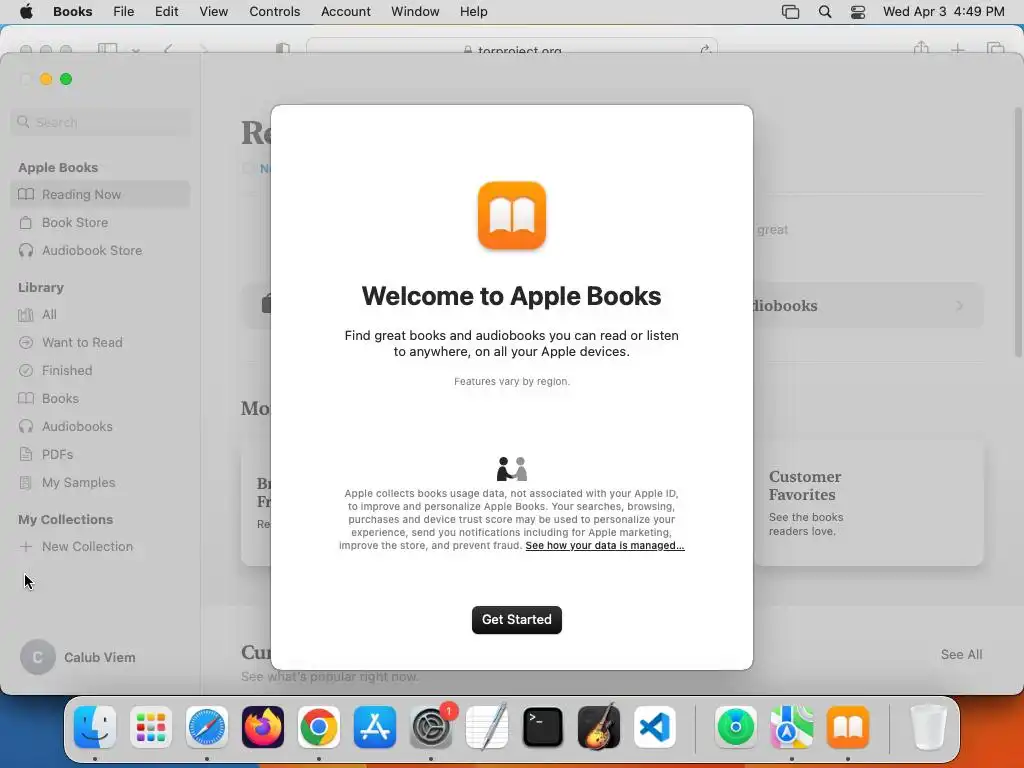
Task: Expand the audiobooks row chevron
Action: [959, 306]
